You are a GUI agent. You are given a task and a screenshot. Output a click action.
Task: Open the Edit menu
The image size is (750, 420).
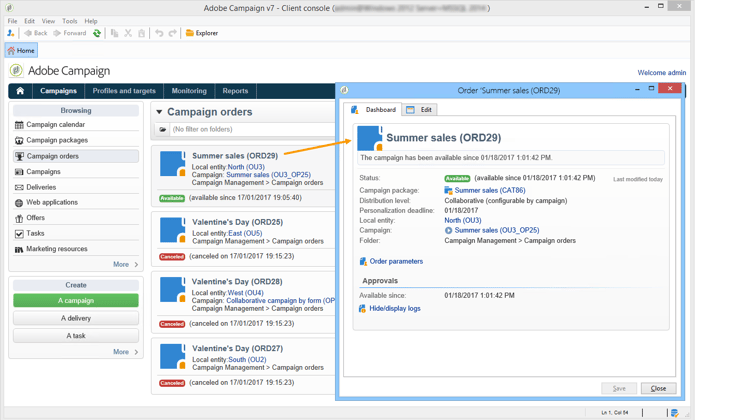(x=30, y=21)
